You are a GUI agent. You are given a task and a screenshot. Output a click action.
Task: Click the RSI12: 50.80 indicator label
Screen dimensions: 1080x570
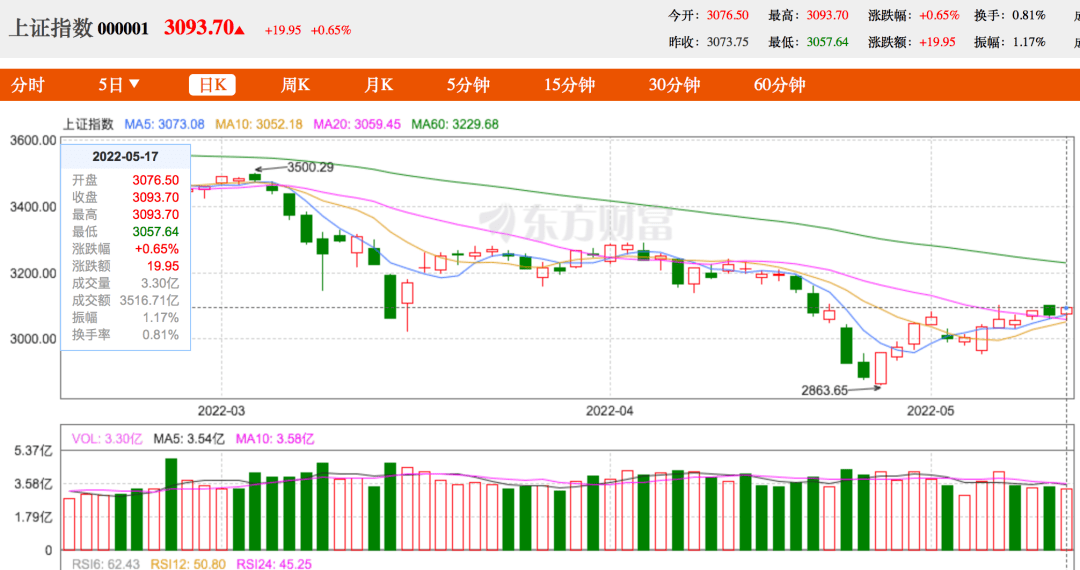point(188,564)
